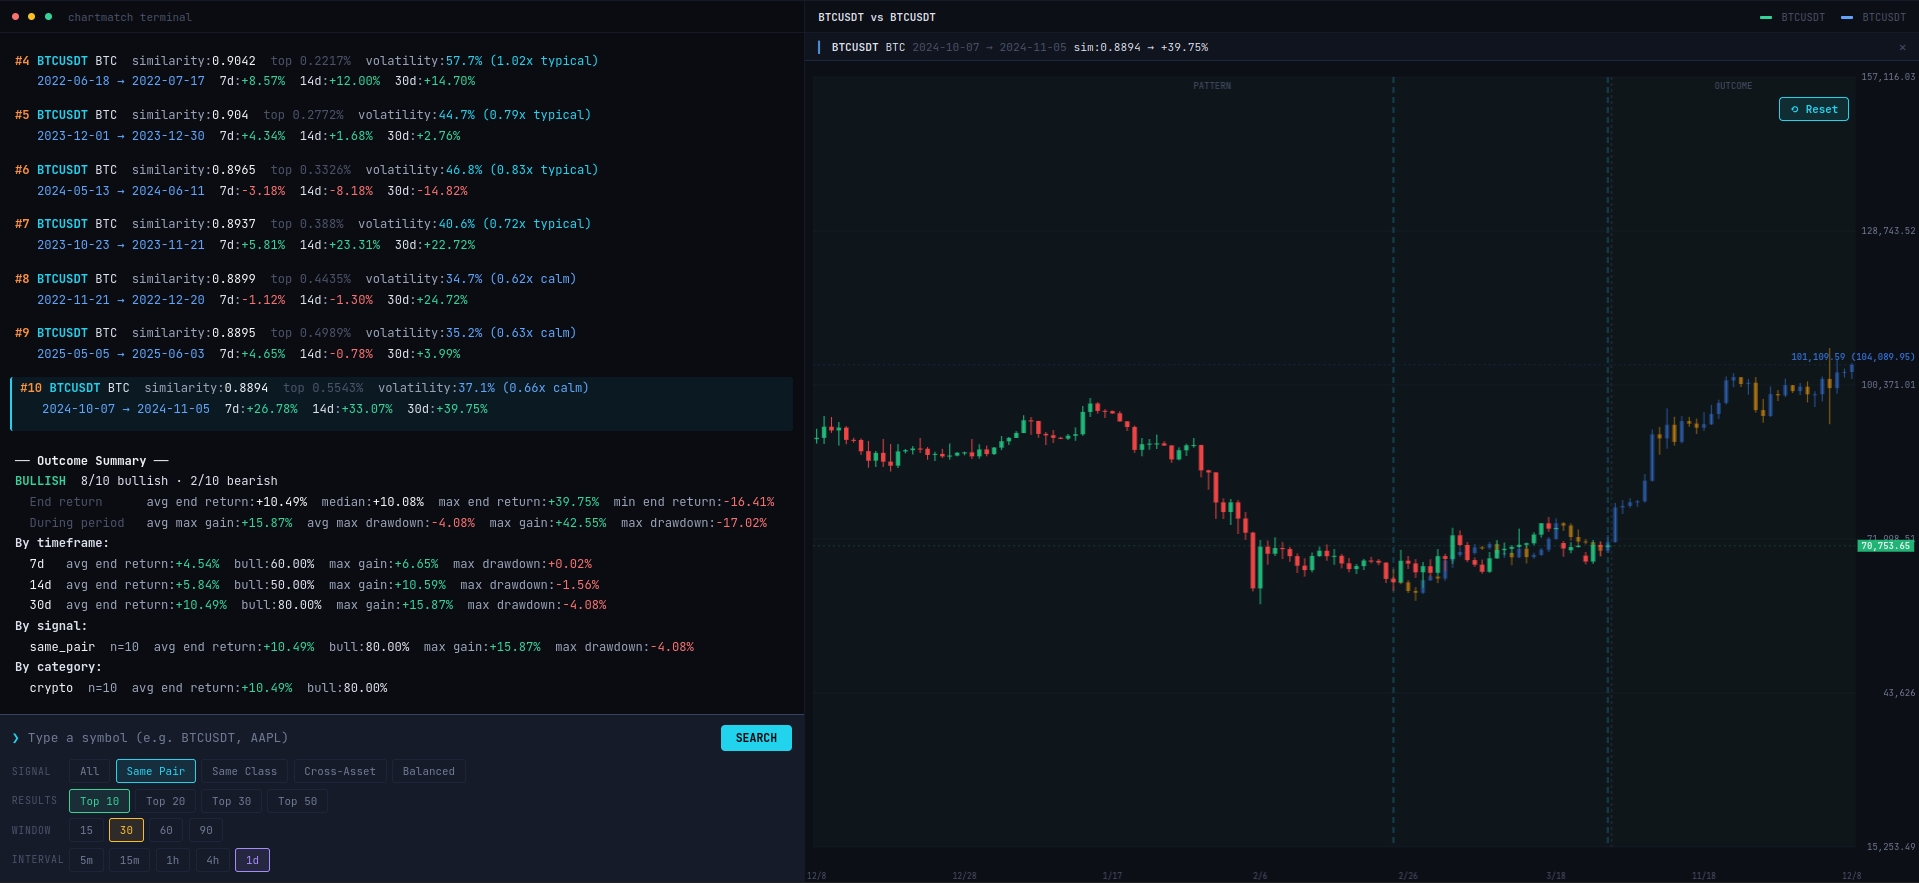Set interval to 4h
Viewport: 1919px width, 883px height.
(x=213, y=860)
